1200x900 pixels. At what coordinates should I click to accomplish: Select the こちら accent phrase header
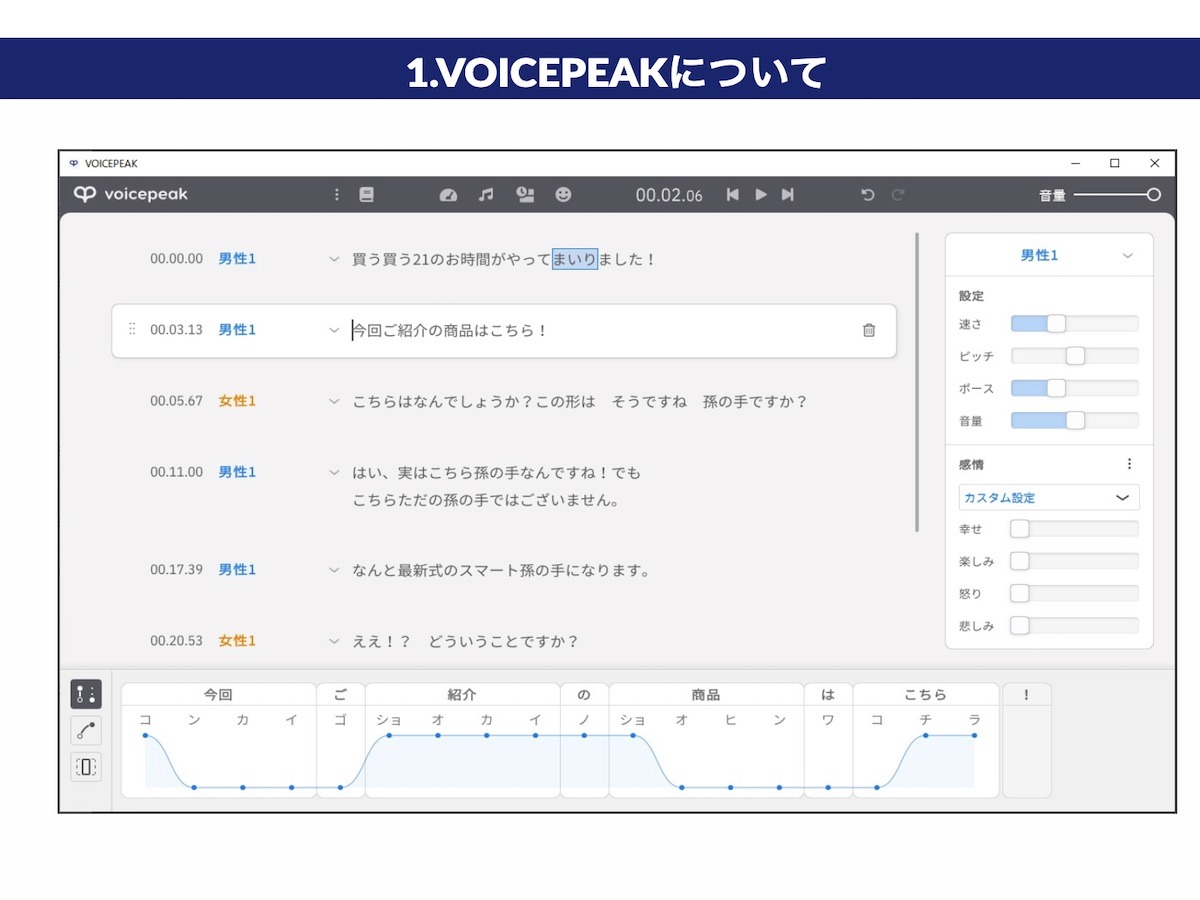point(925,694)
